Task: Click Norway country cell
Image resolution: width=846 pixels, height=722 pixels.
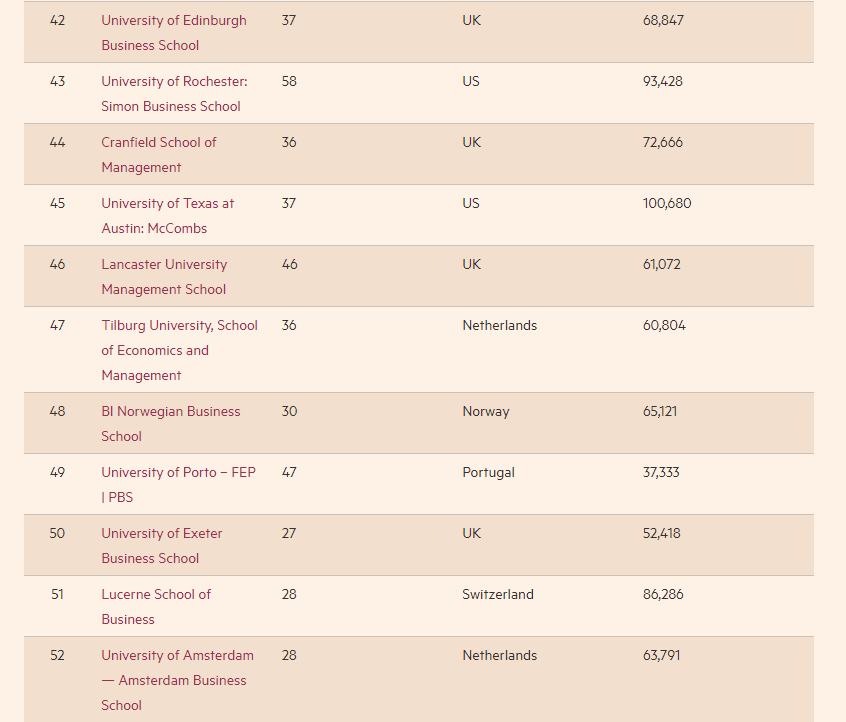Action: pos(486,412)
